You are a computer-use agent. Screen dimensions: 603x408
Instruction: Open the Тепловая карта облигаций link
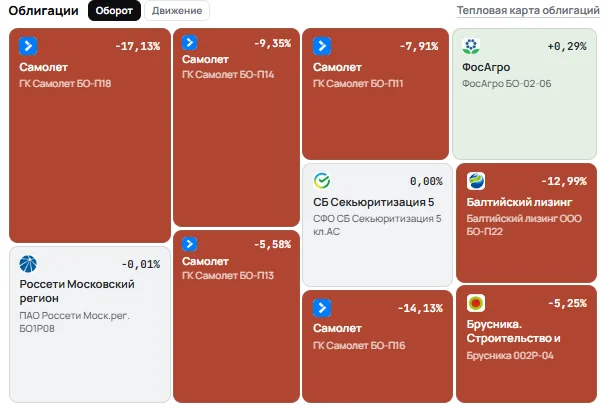(x=528, y=10)
